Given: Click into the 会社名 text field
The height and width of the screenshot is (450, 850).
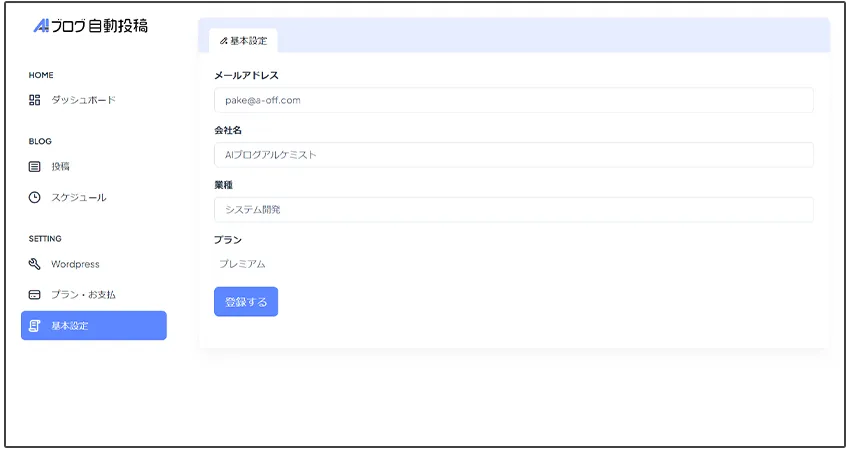Looking at the screenshot, I should [513, 155].
